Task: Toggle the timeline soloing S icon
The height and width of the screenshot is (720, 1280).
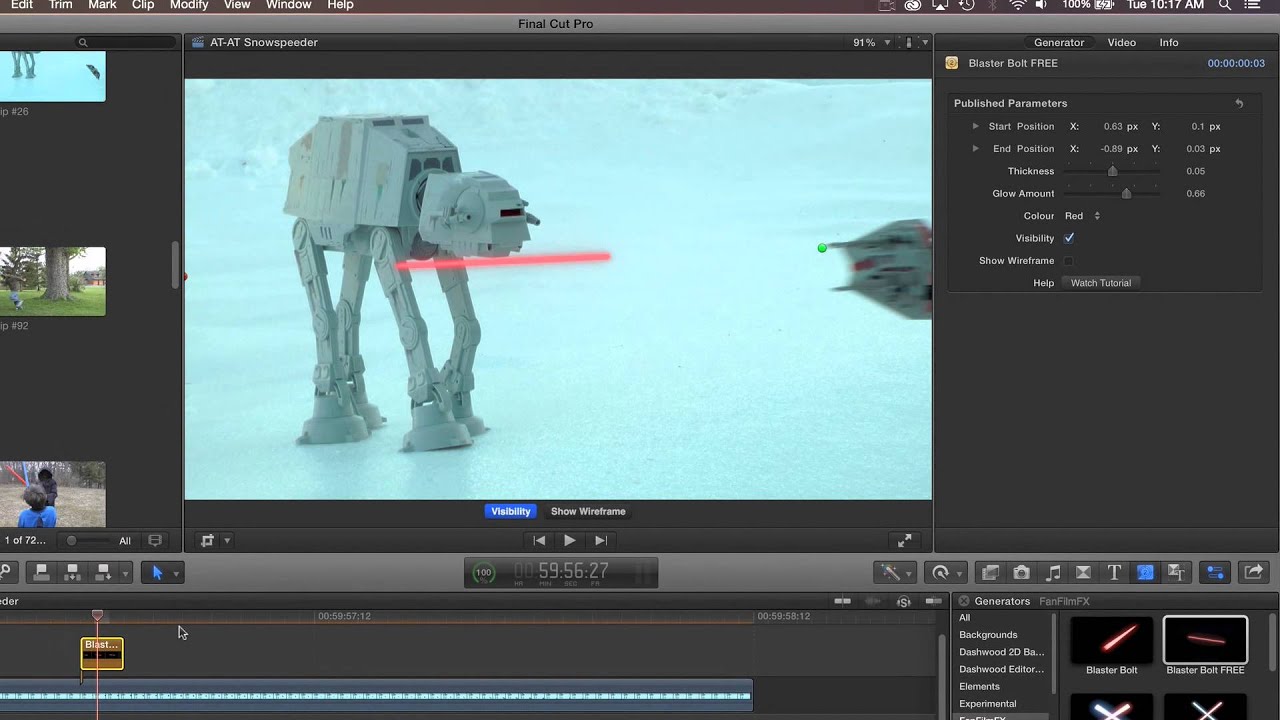Action: pyautogui.click(x=904, y=601)
